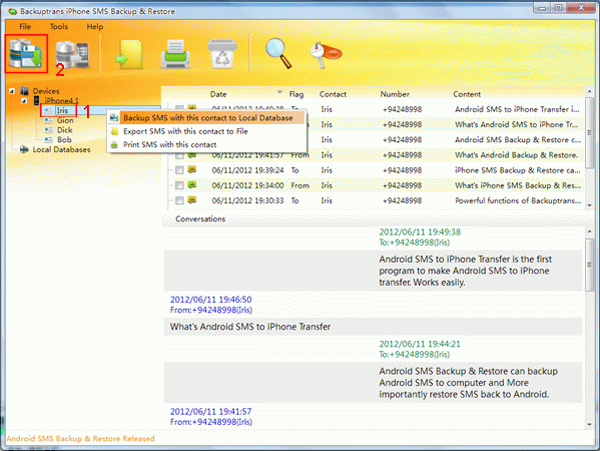Open the Android SMS Backup & Restore Released link
600x451 pixels.
click(x=81, y=438)
